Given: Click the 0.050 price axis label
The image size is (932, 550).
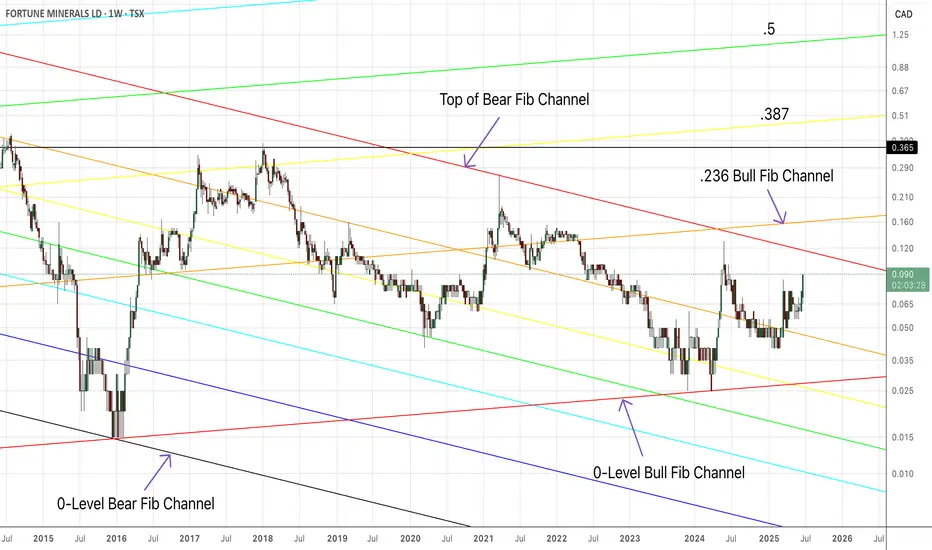Looking at the screenshot, I should click(x=902, y=328).
